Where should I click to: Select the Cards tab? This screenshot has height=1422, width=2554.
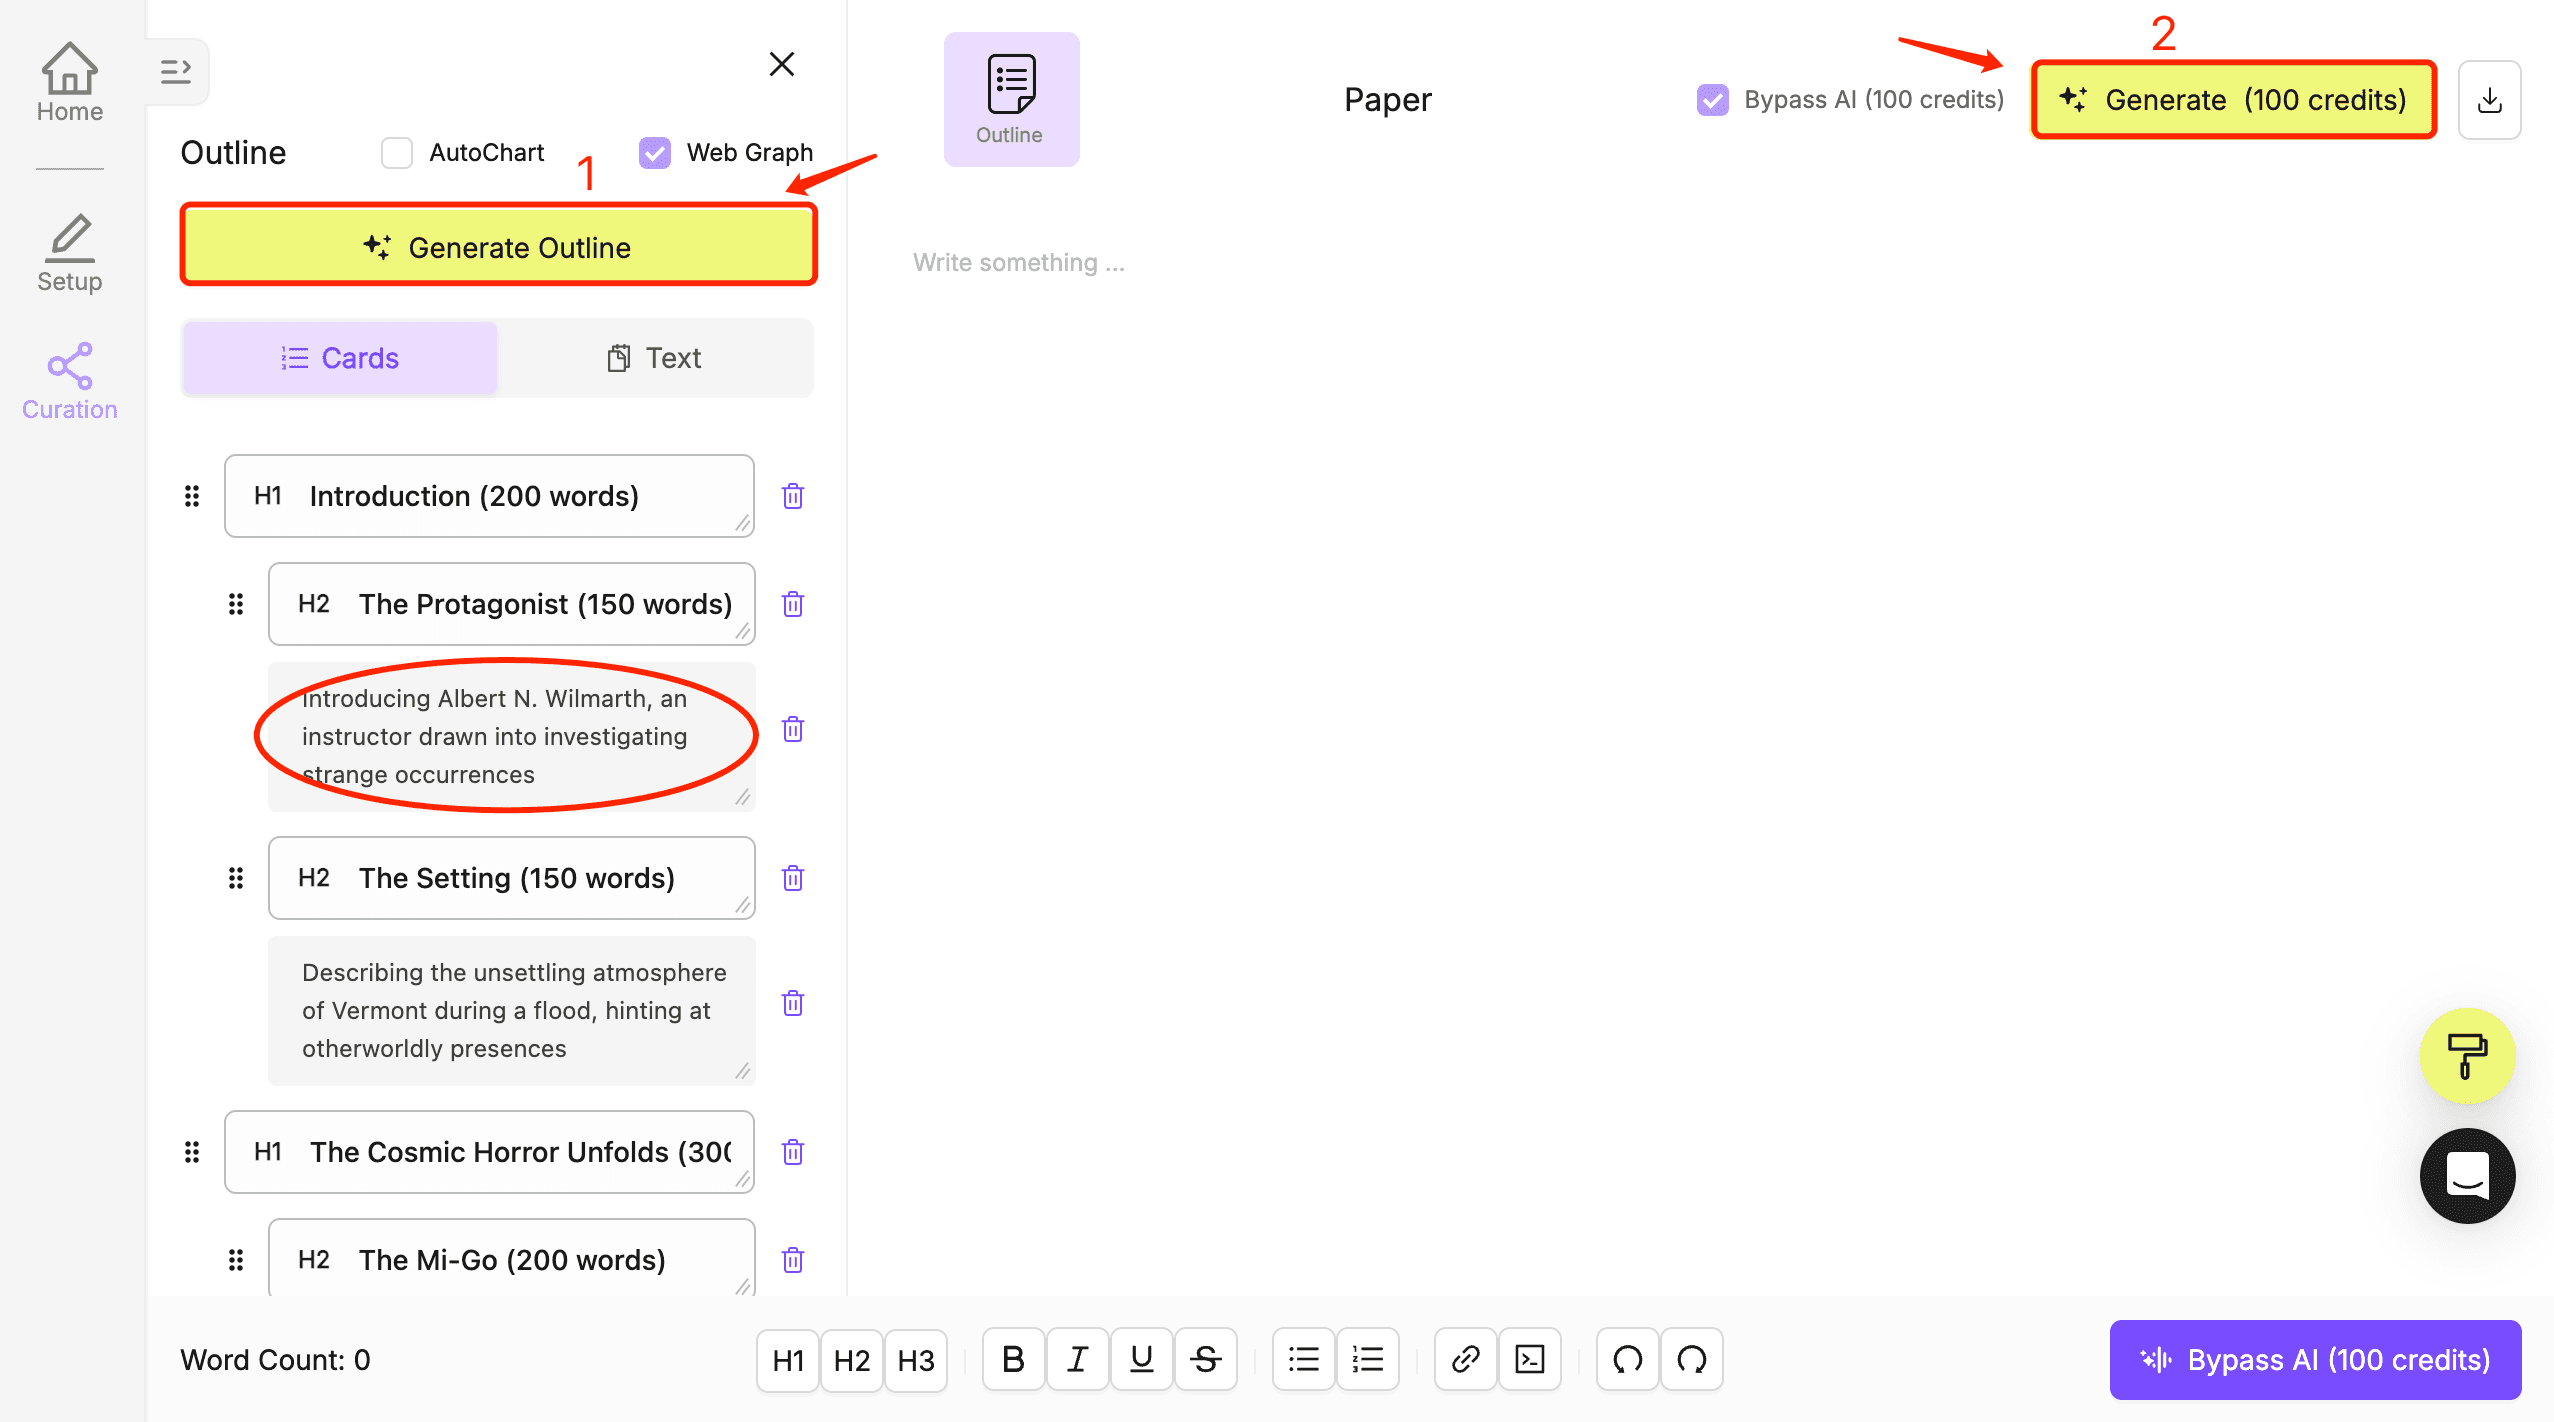click(x=340, y=358)
